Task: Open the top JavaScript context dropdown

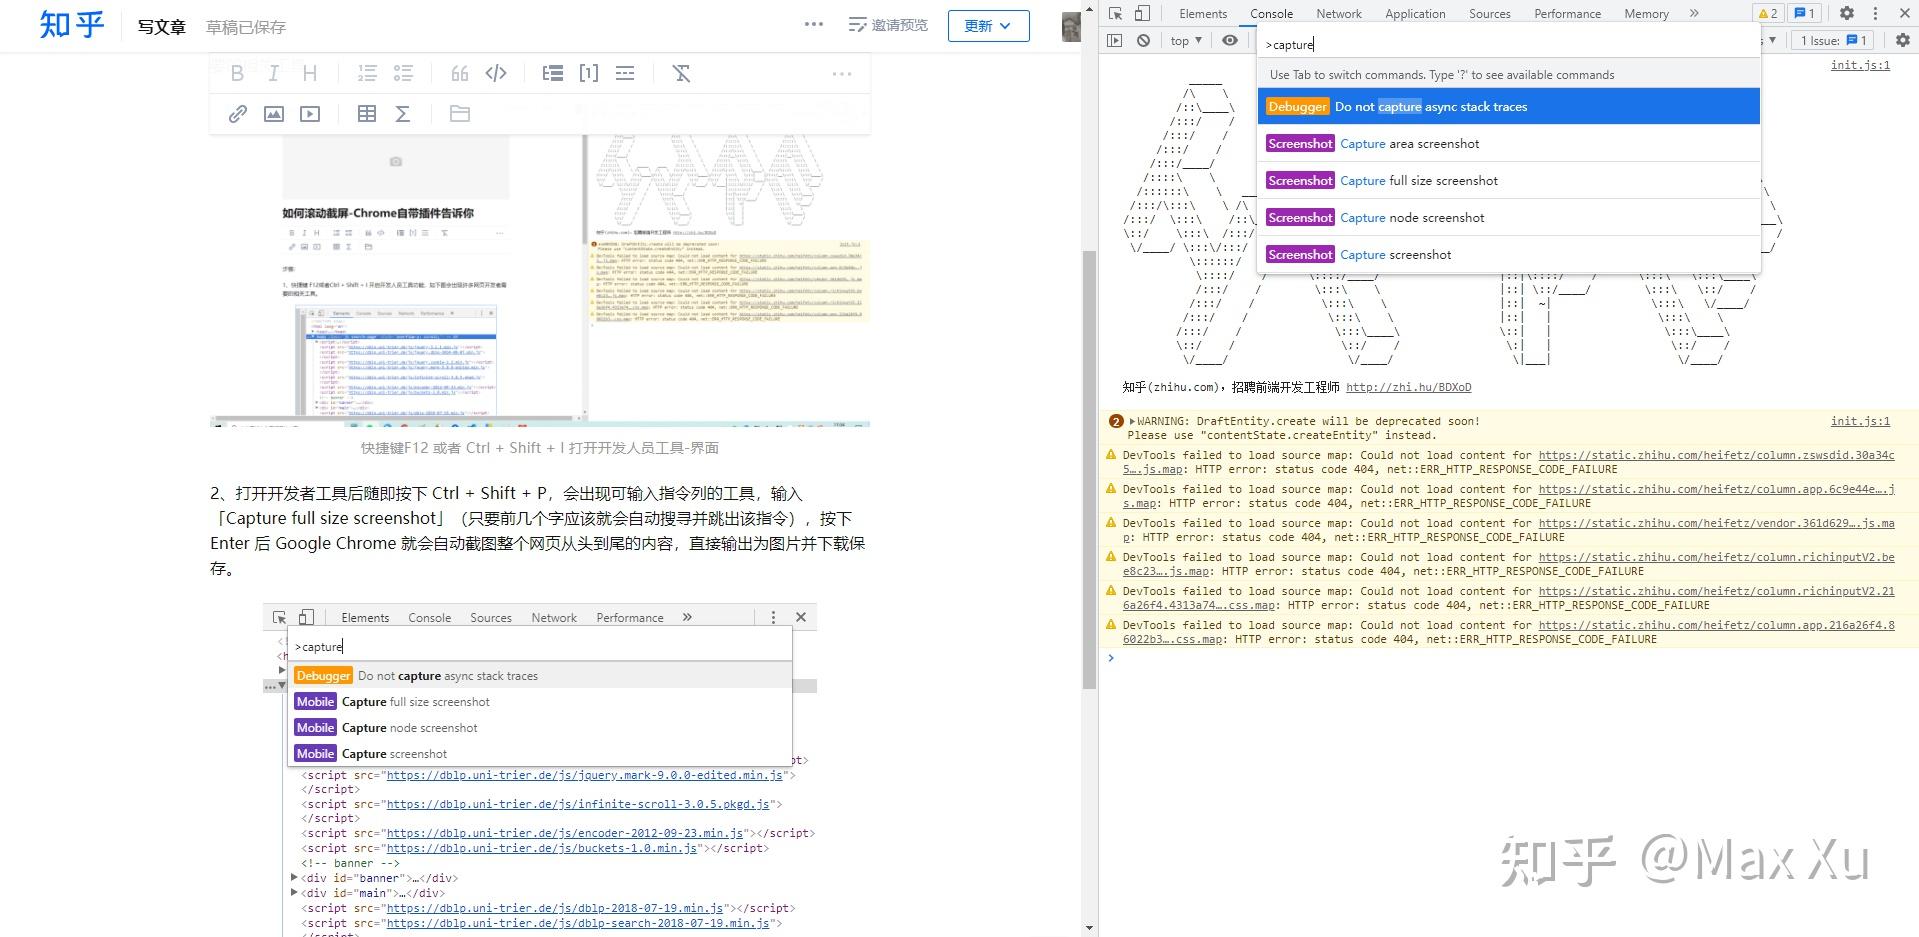Action: pos(1186,40)
